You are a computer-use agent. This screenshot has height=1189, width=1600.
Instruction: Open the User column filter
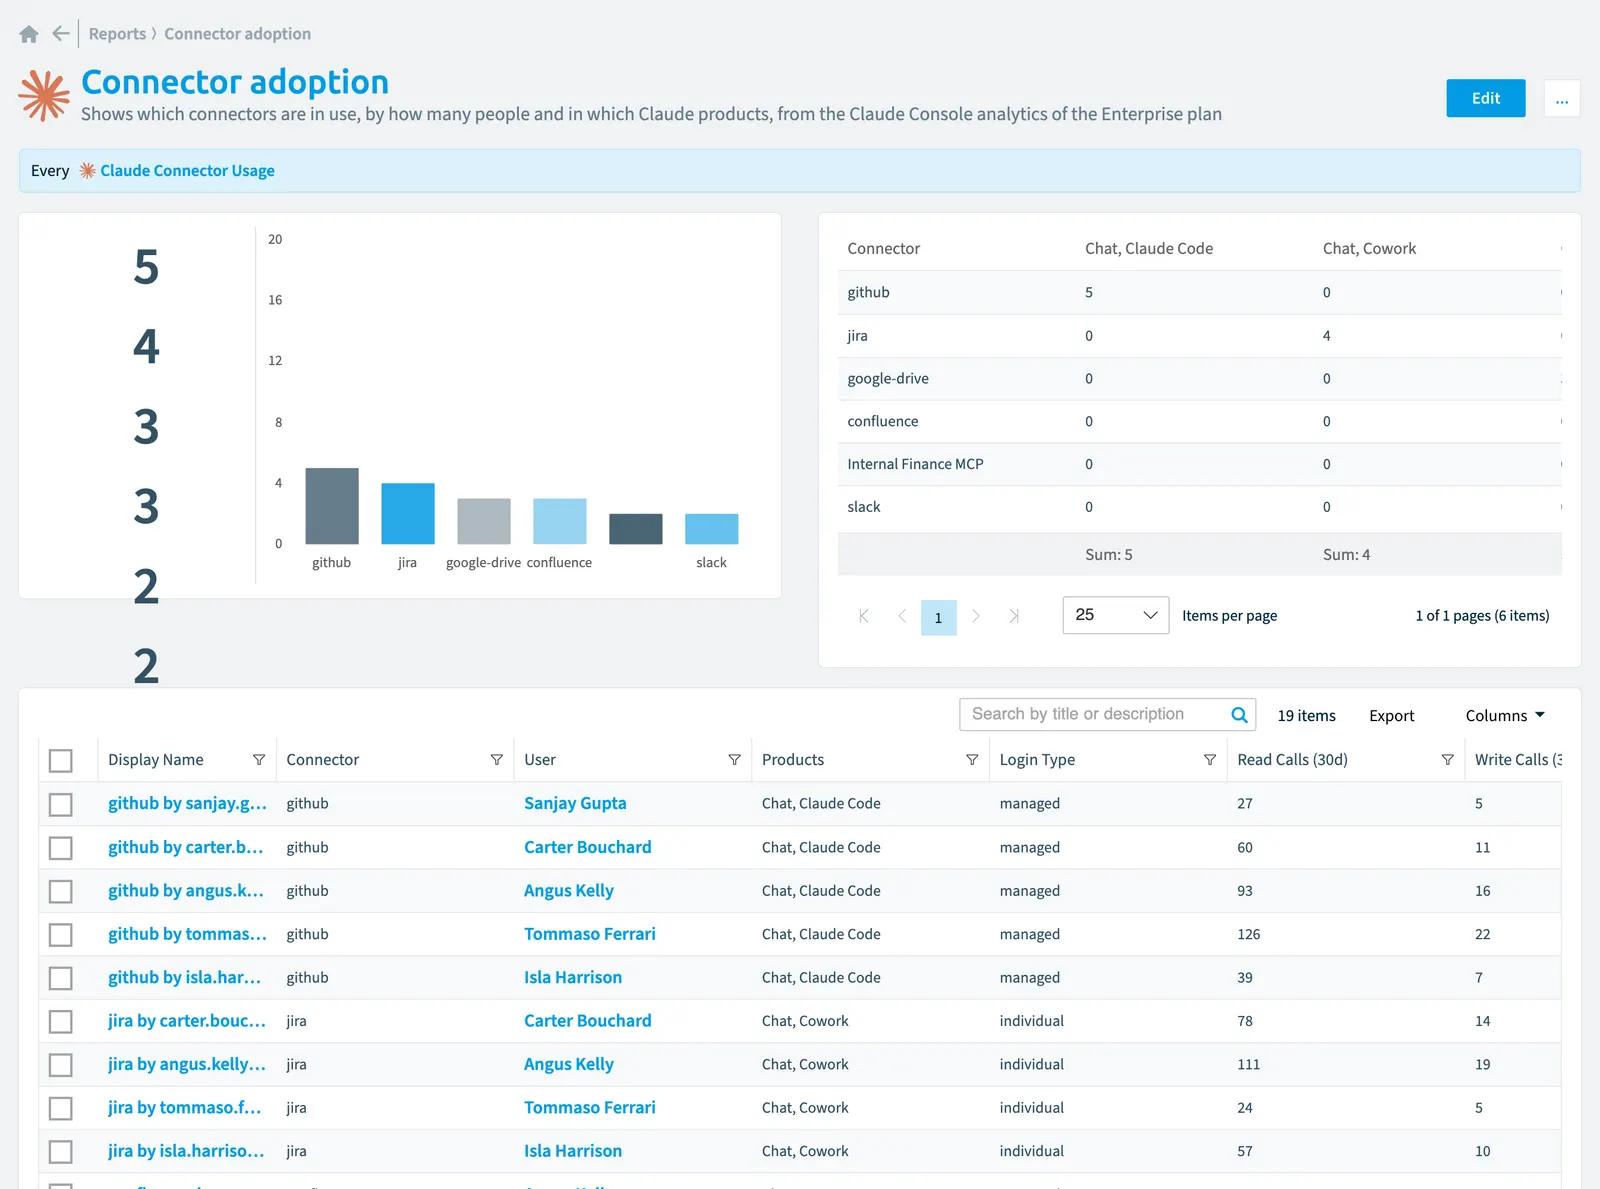pyautogui.click(x=735, y=760)
